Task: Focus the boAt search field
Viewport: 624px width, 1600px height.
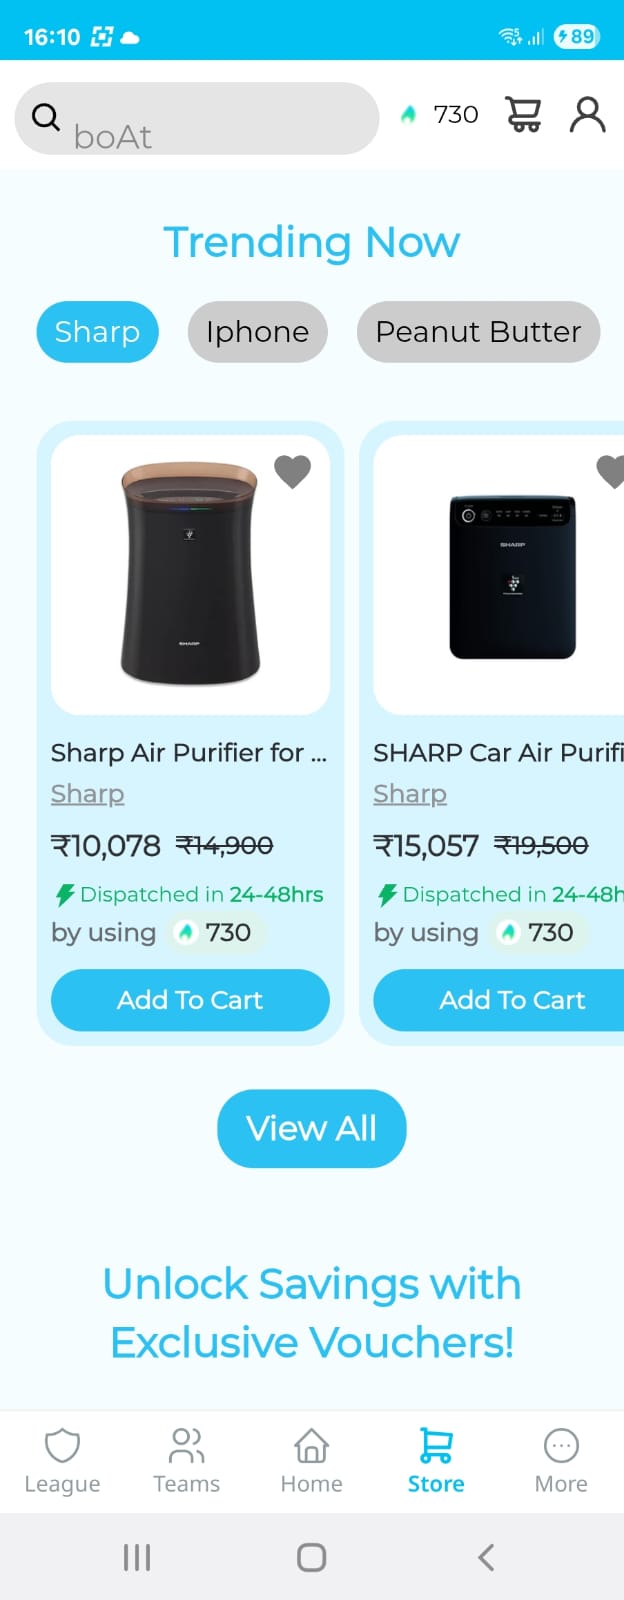Action: (197, 118)
